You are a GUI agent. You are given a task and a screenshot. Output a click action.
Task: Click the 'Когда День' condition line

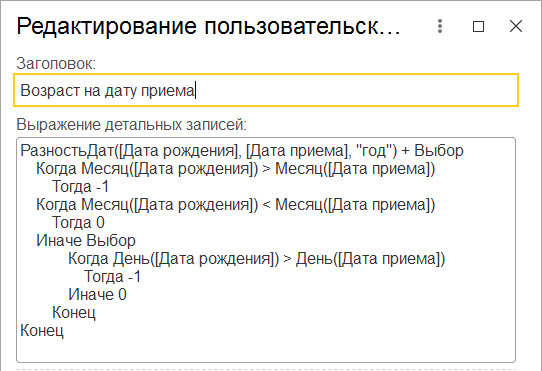tap(257, 259)
